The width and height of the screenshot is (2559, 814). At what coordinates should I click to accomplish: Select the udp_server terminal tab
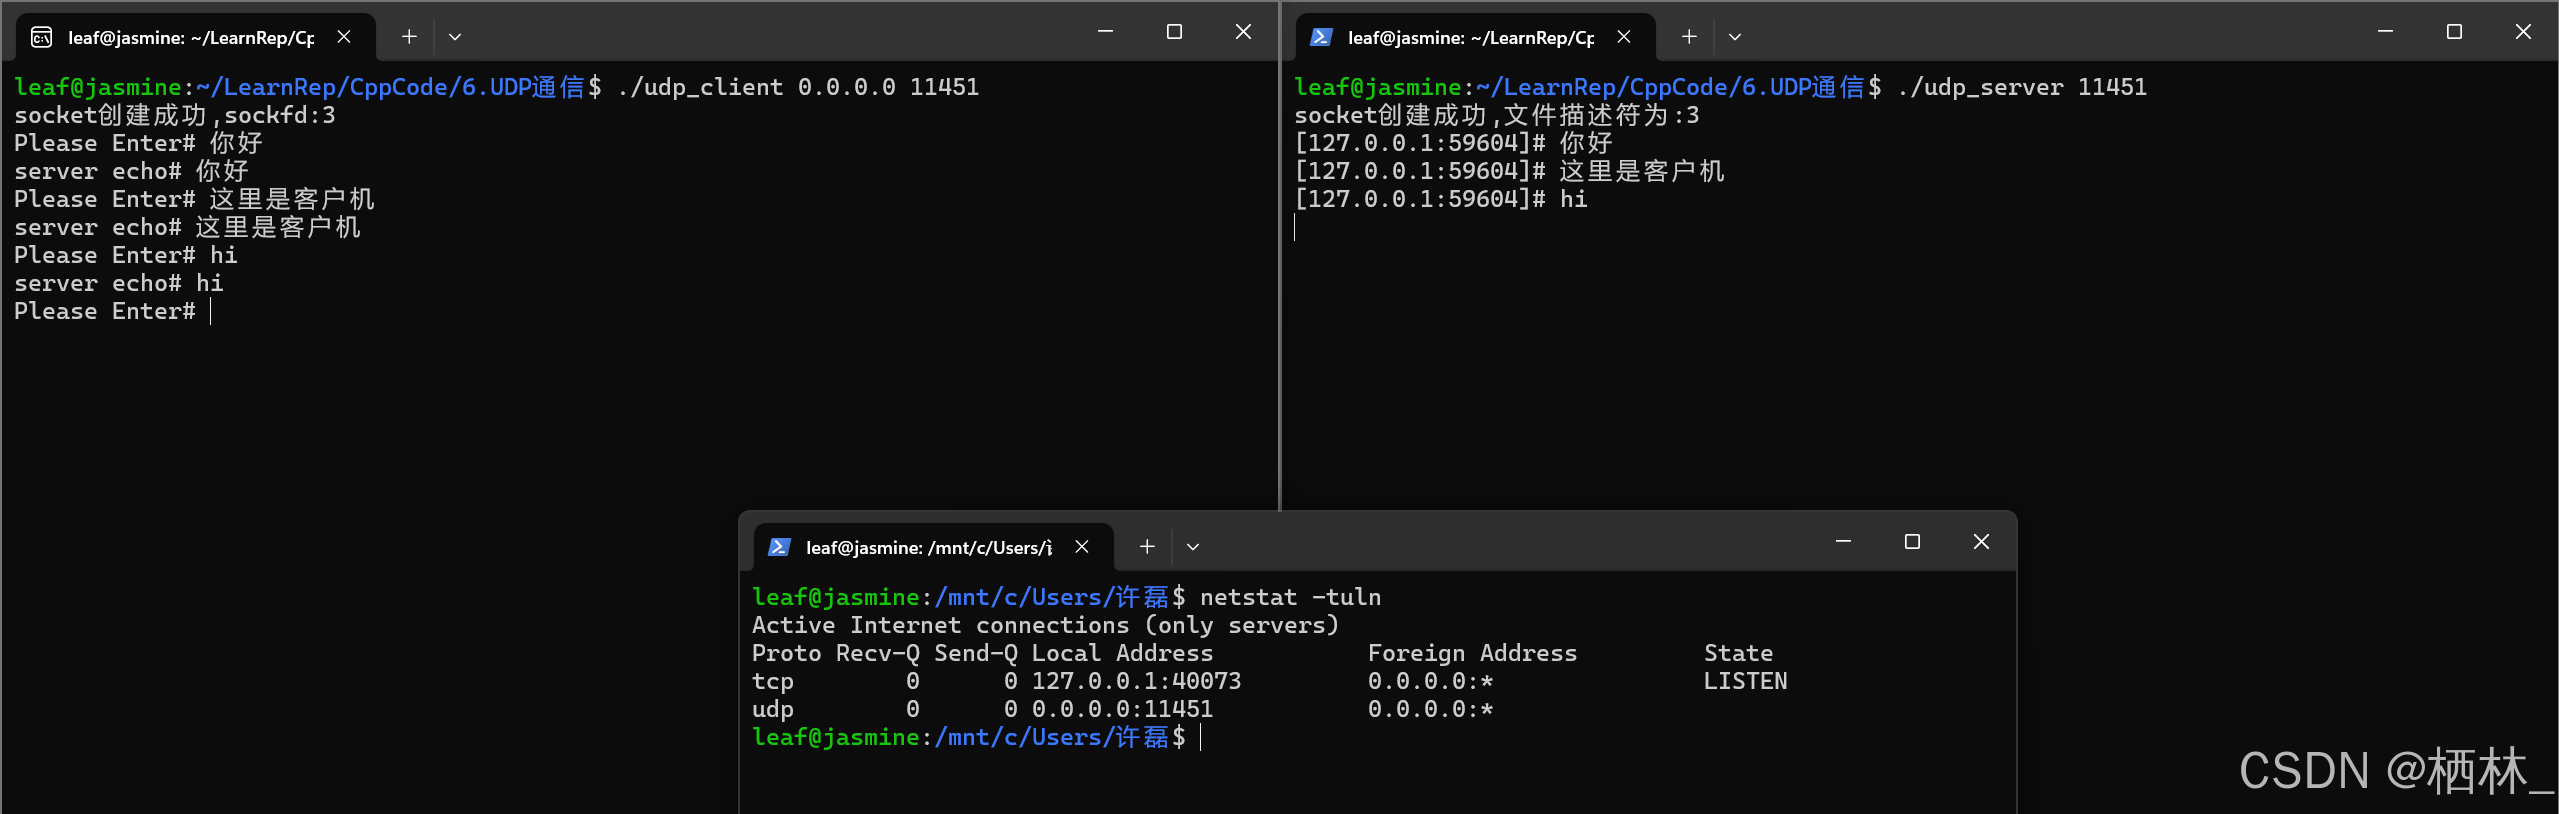pos(1476,38)
